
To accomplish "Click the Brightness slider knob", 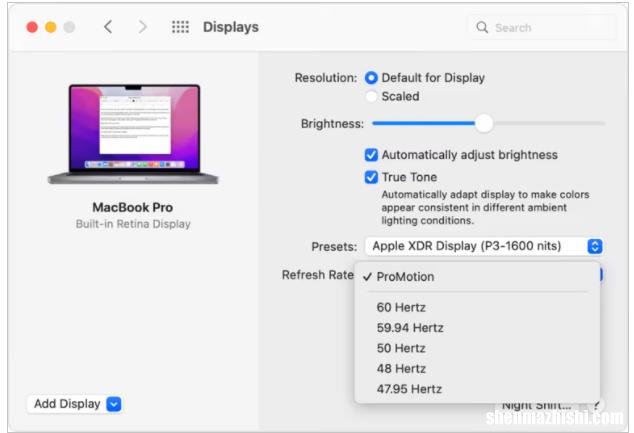I will point(484,123).
